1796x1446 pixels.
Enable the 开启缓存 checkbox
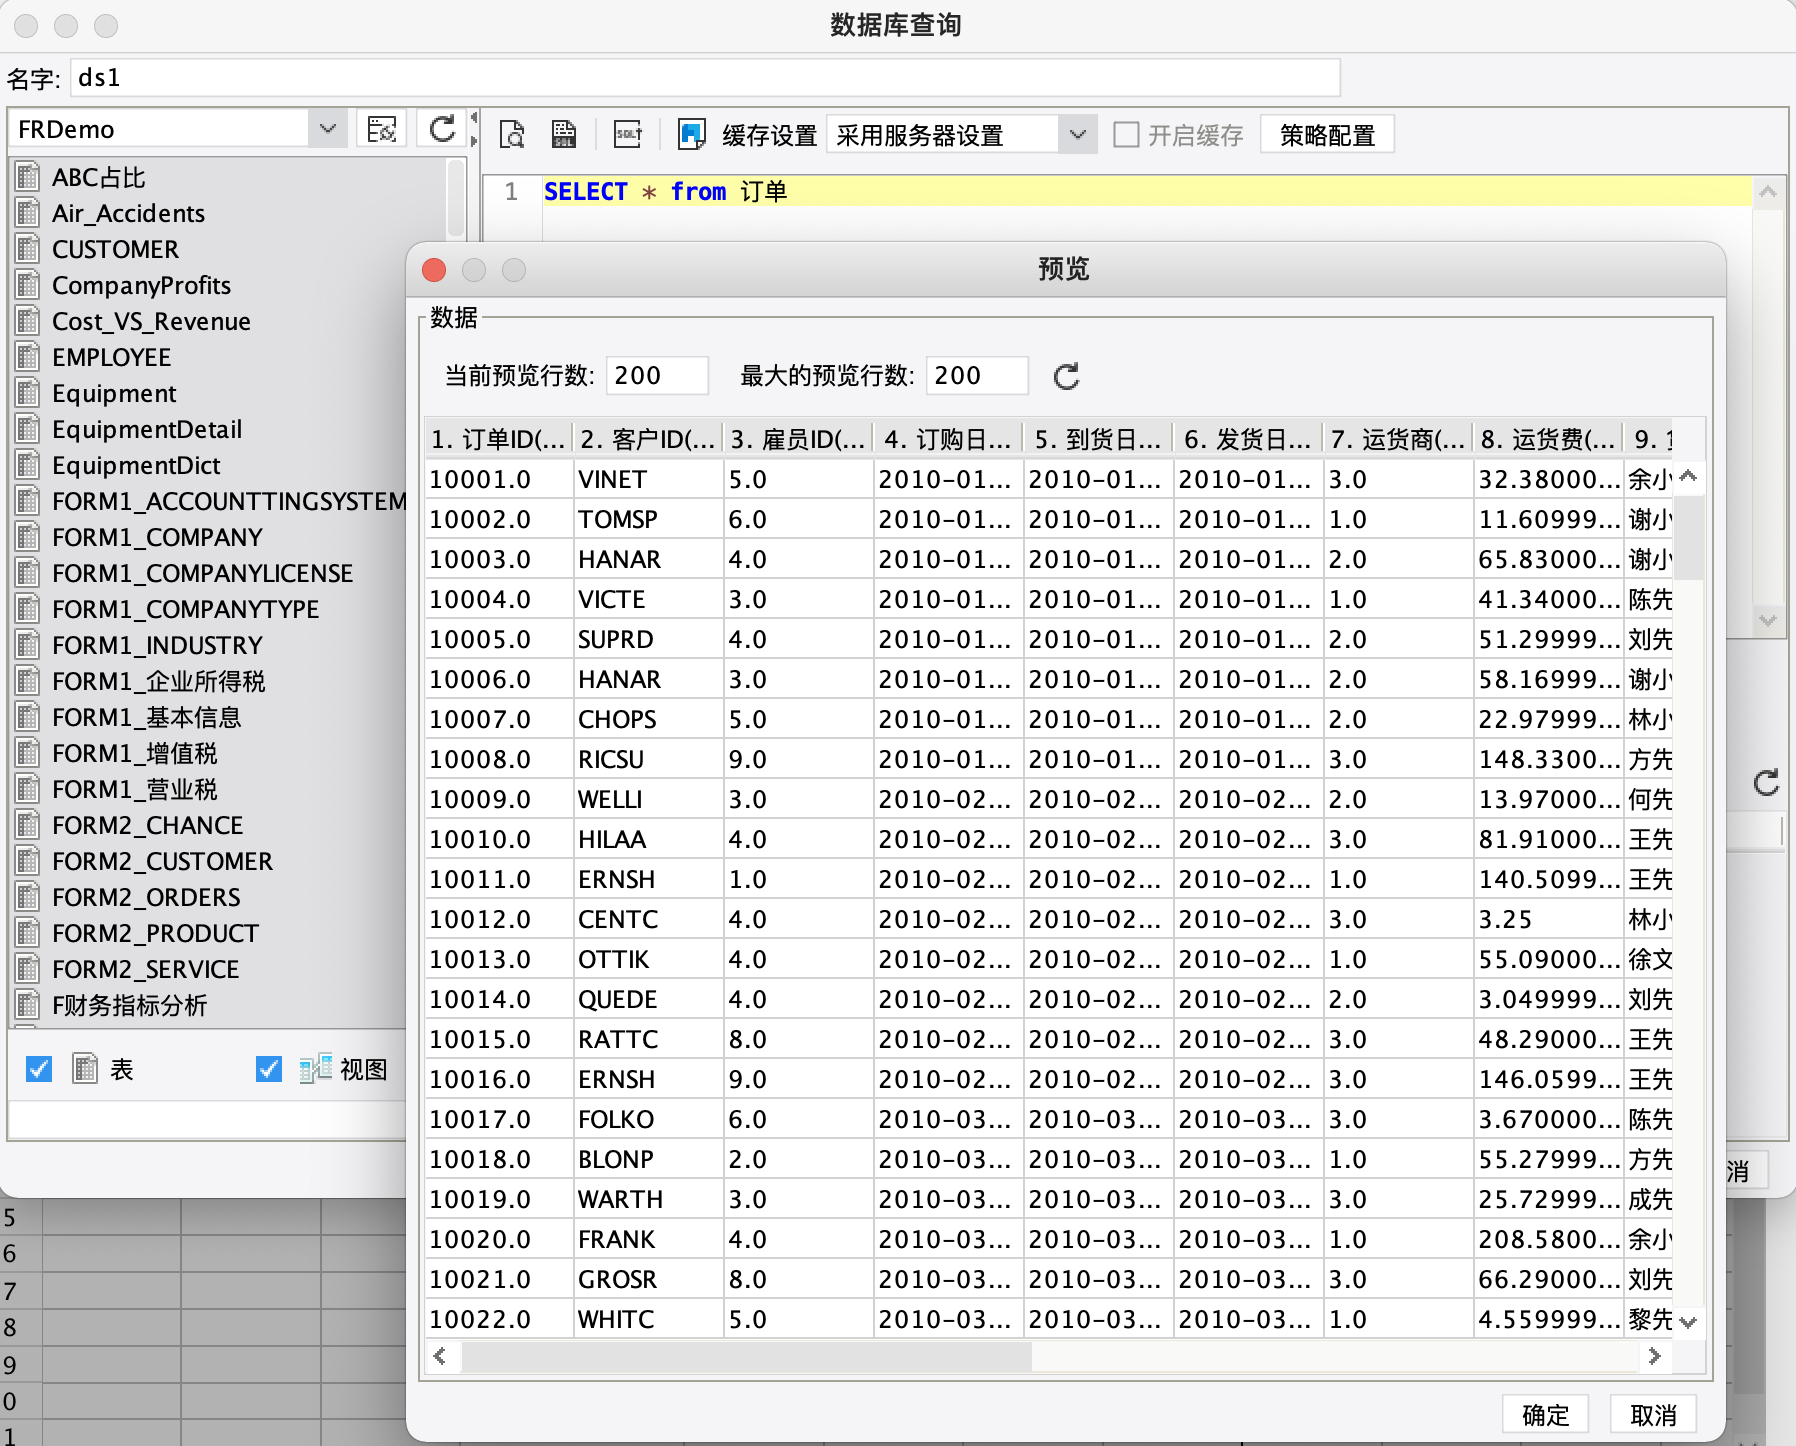click(1126, 134)
